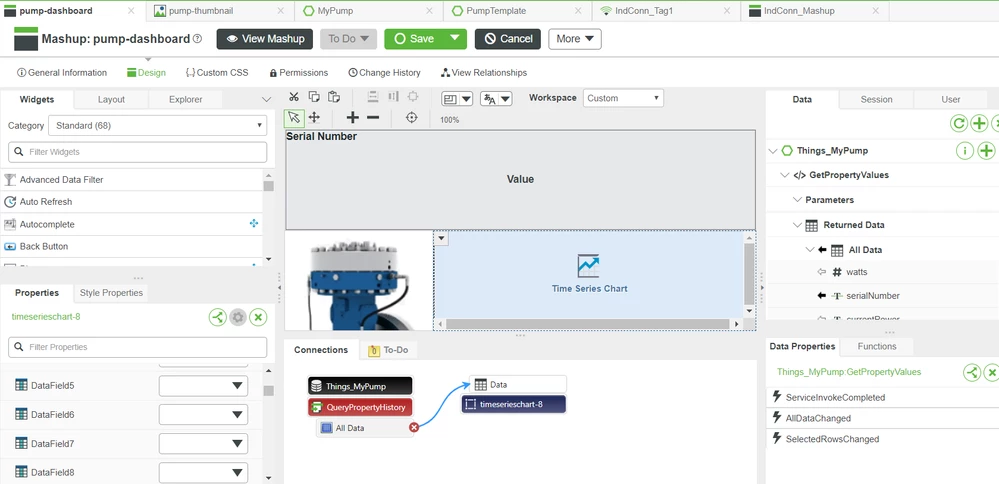999x484 pixels.
Task: Click the layout view icon dropdown
Action: (x=457, y=99)
